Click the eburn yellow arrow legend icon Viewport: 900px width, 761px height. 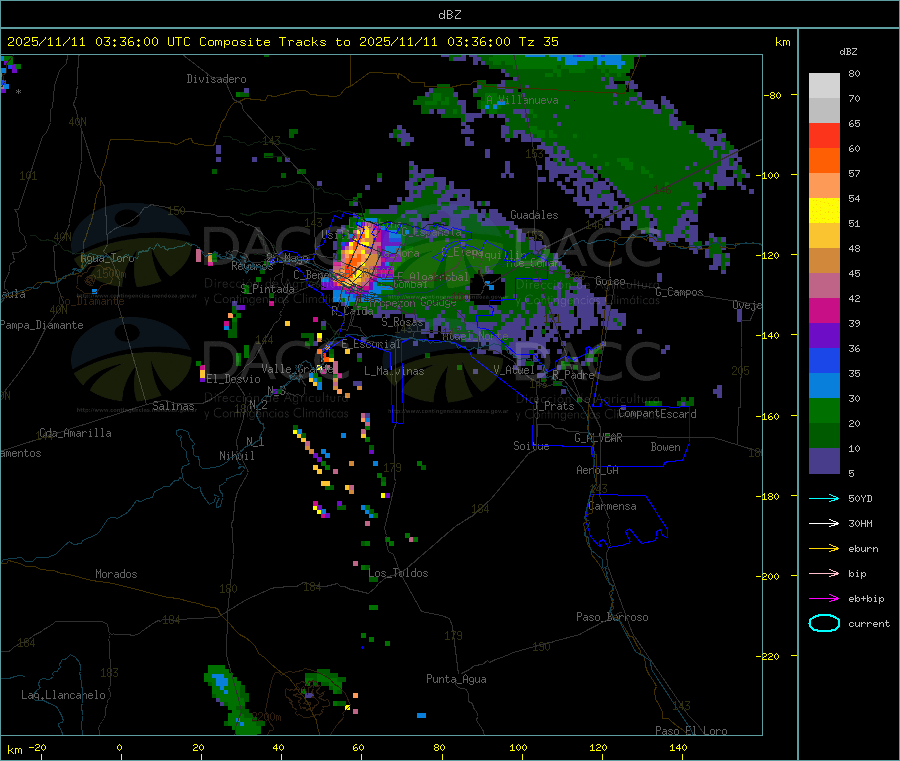point(824,548)
